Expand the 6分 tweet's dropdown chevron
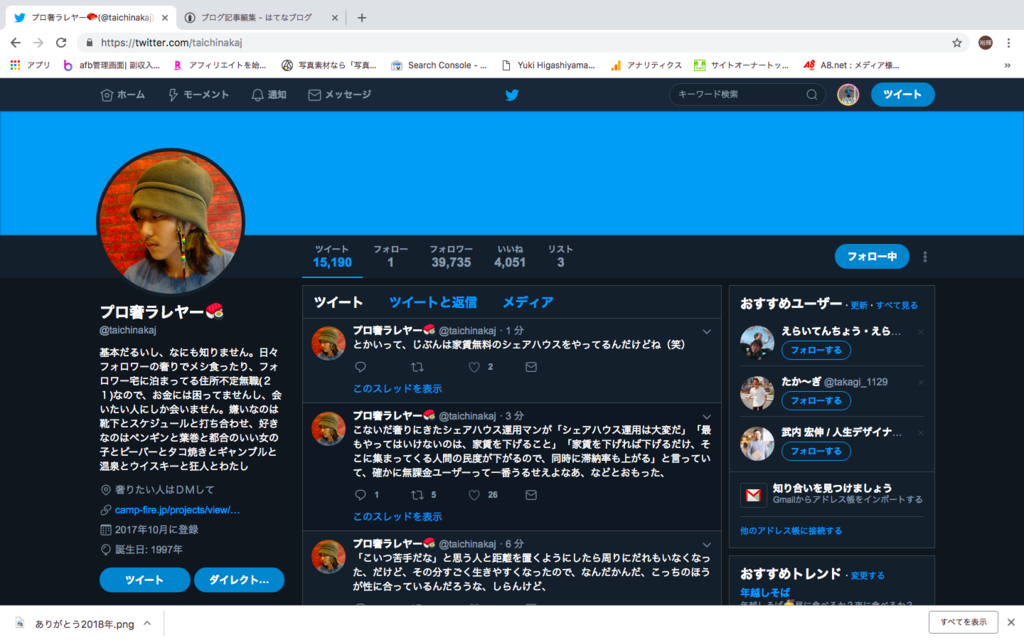 pos(707,545)
